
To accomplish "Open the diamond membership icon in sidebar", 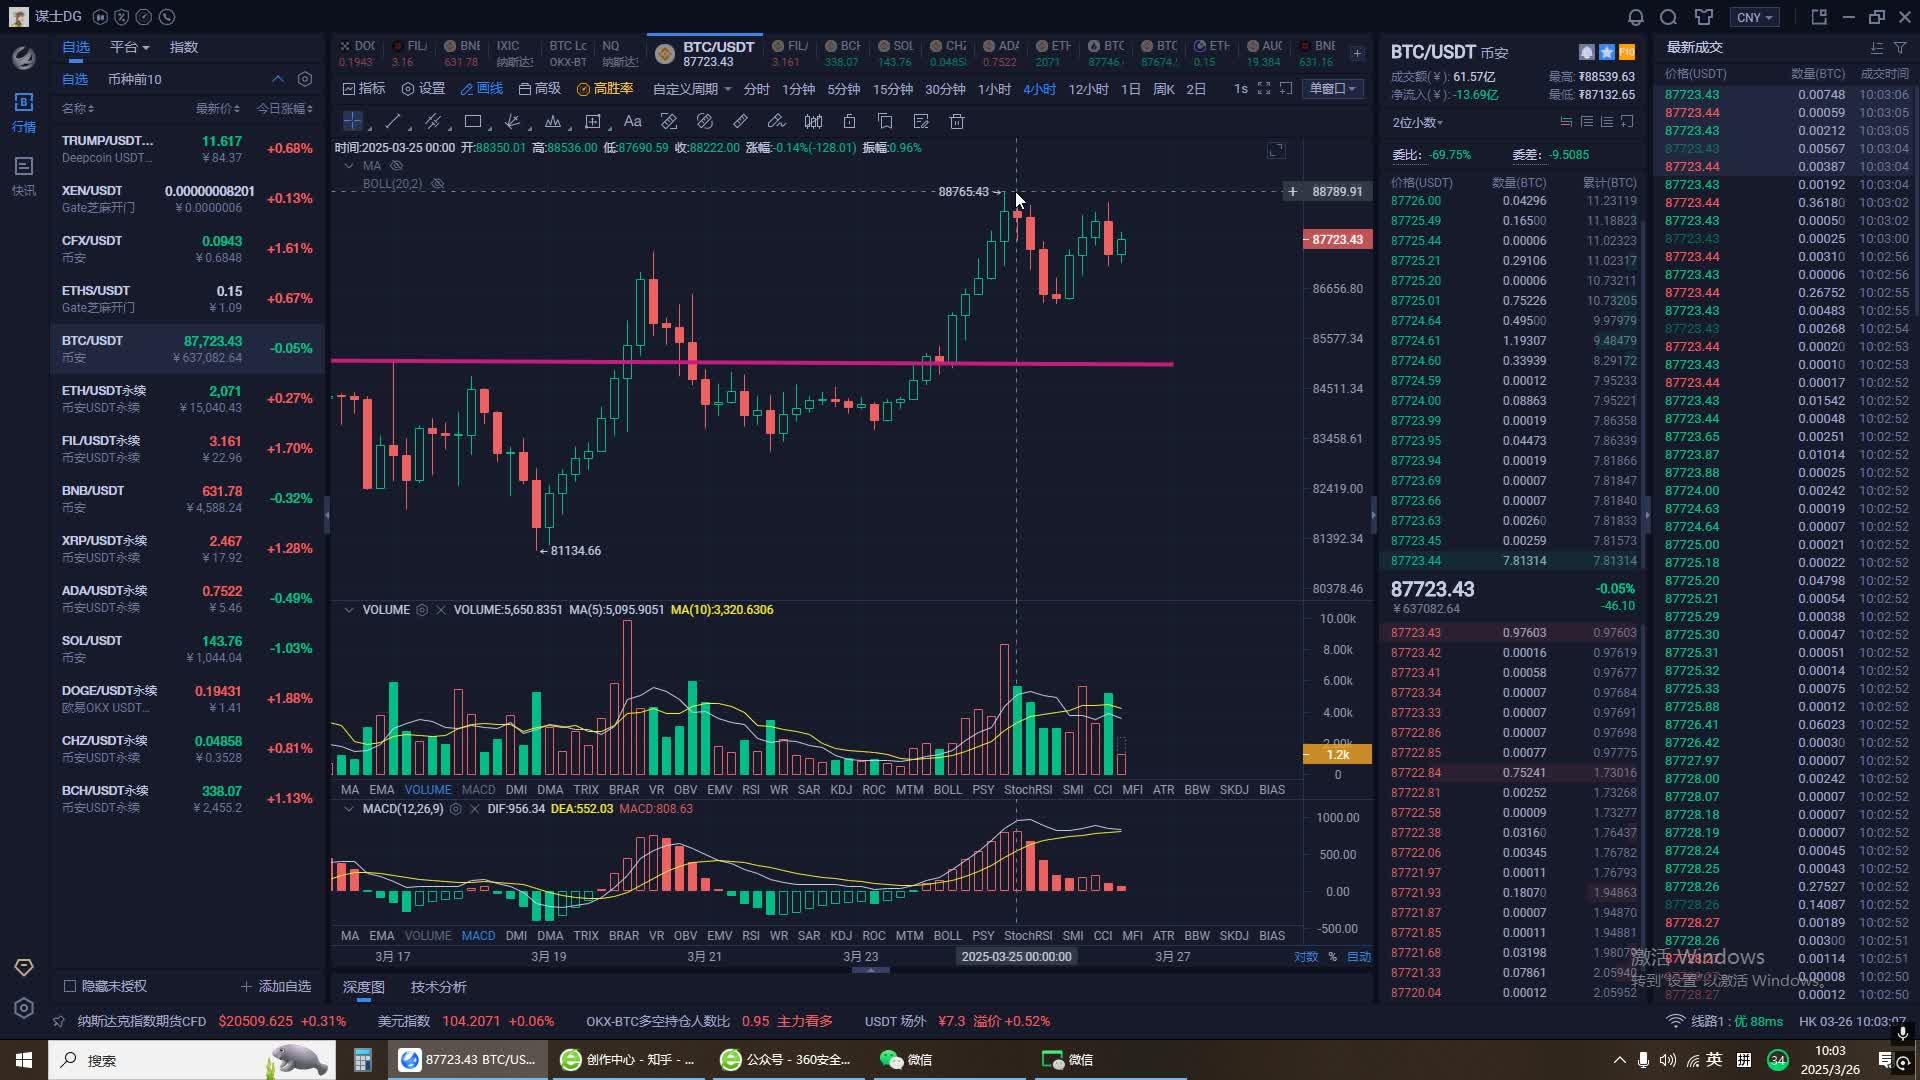I will (x=24, y=967).
